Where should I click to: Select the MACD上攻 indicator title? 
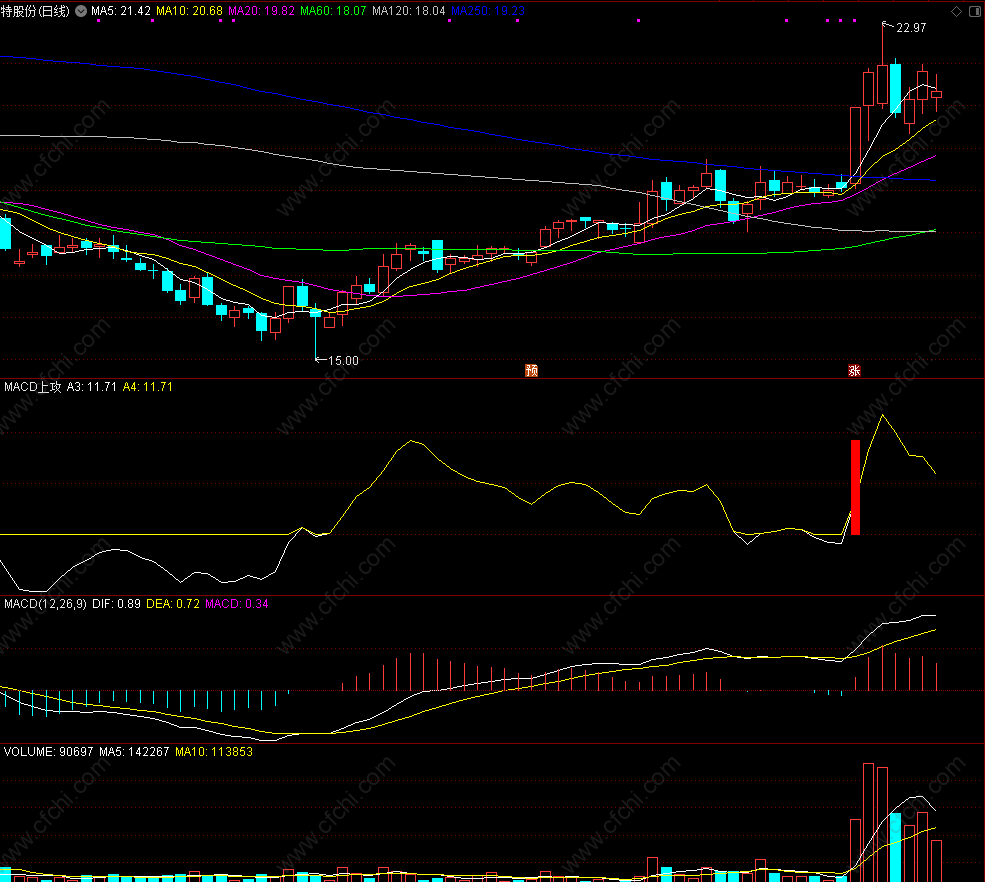33,387
